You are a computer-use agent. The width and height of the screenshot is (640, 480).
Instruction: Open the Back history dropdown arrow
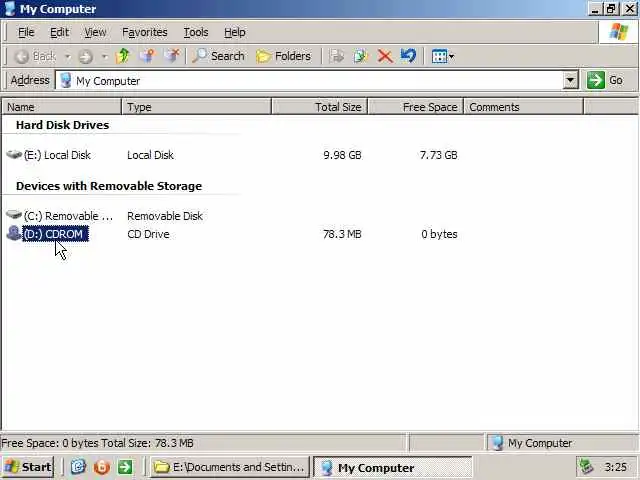point(68,56)
